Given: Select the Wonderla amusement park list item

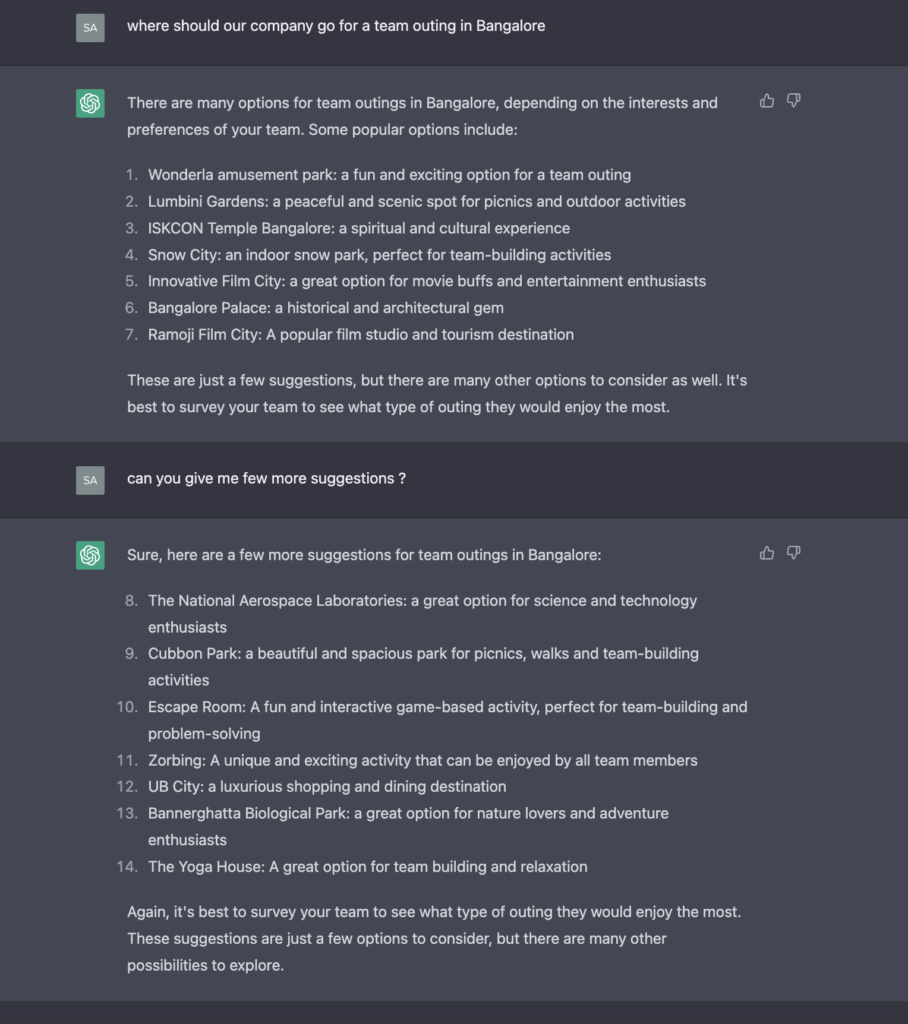Looking at the screenshot, I should 389,175.
